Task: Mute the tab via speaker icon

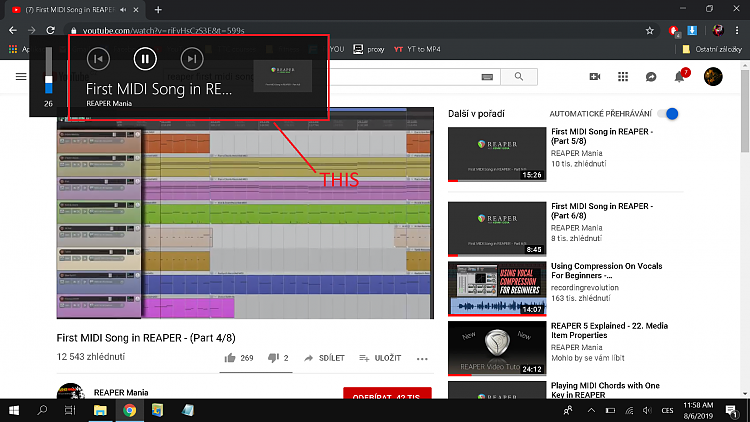Action: click(x=123, y=10)
